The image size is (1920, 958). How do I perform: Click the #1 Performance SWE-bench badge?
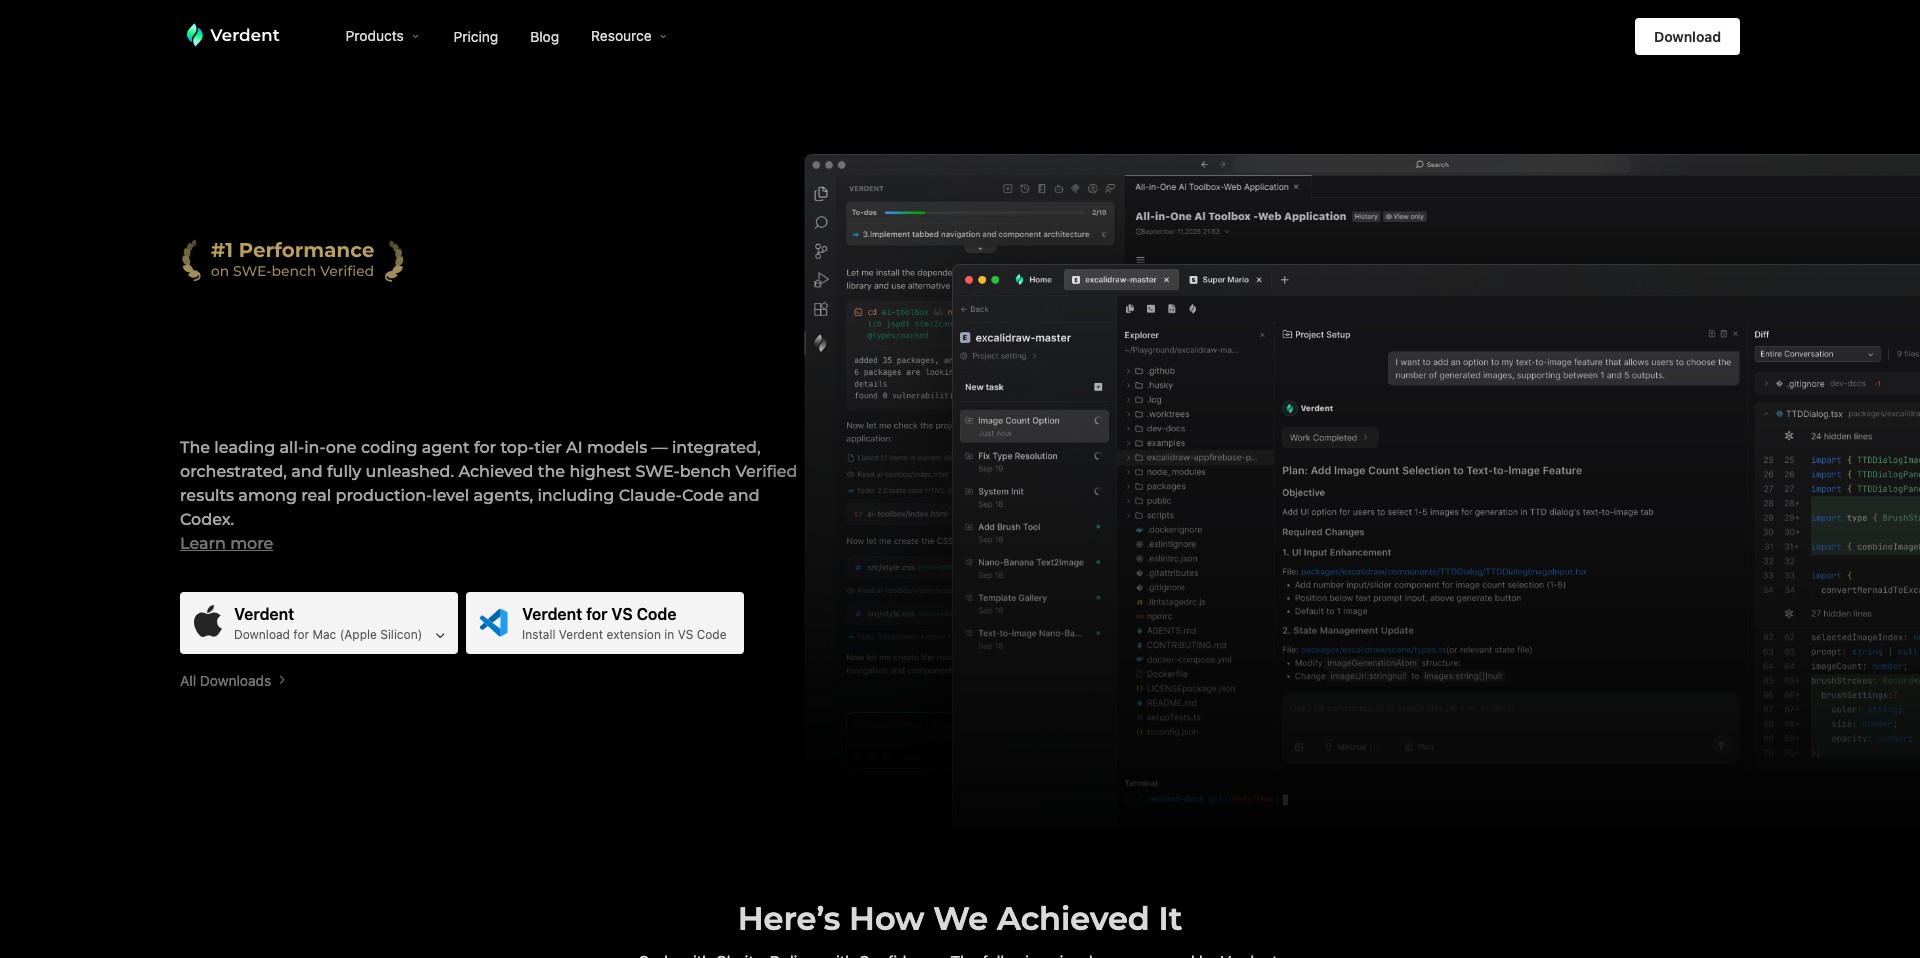tap(292, 260)
